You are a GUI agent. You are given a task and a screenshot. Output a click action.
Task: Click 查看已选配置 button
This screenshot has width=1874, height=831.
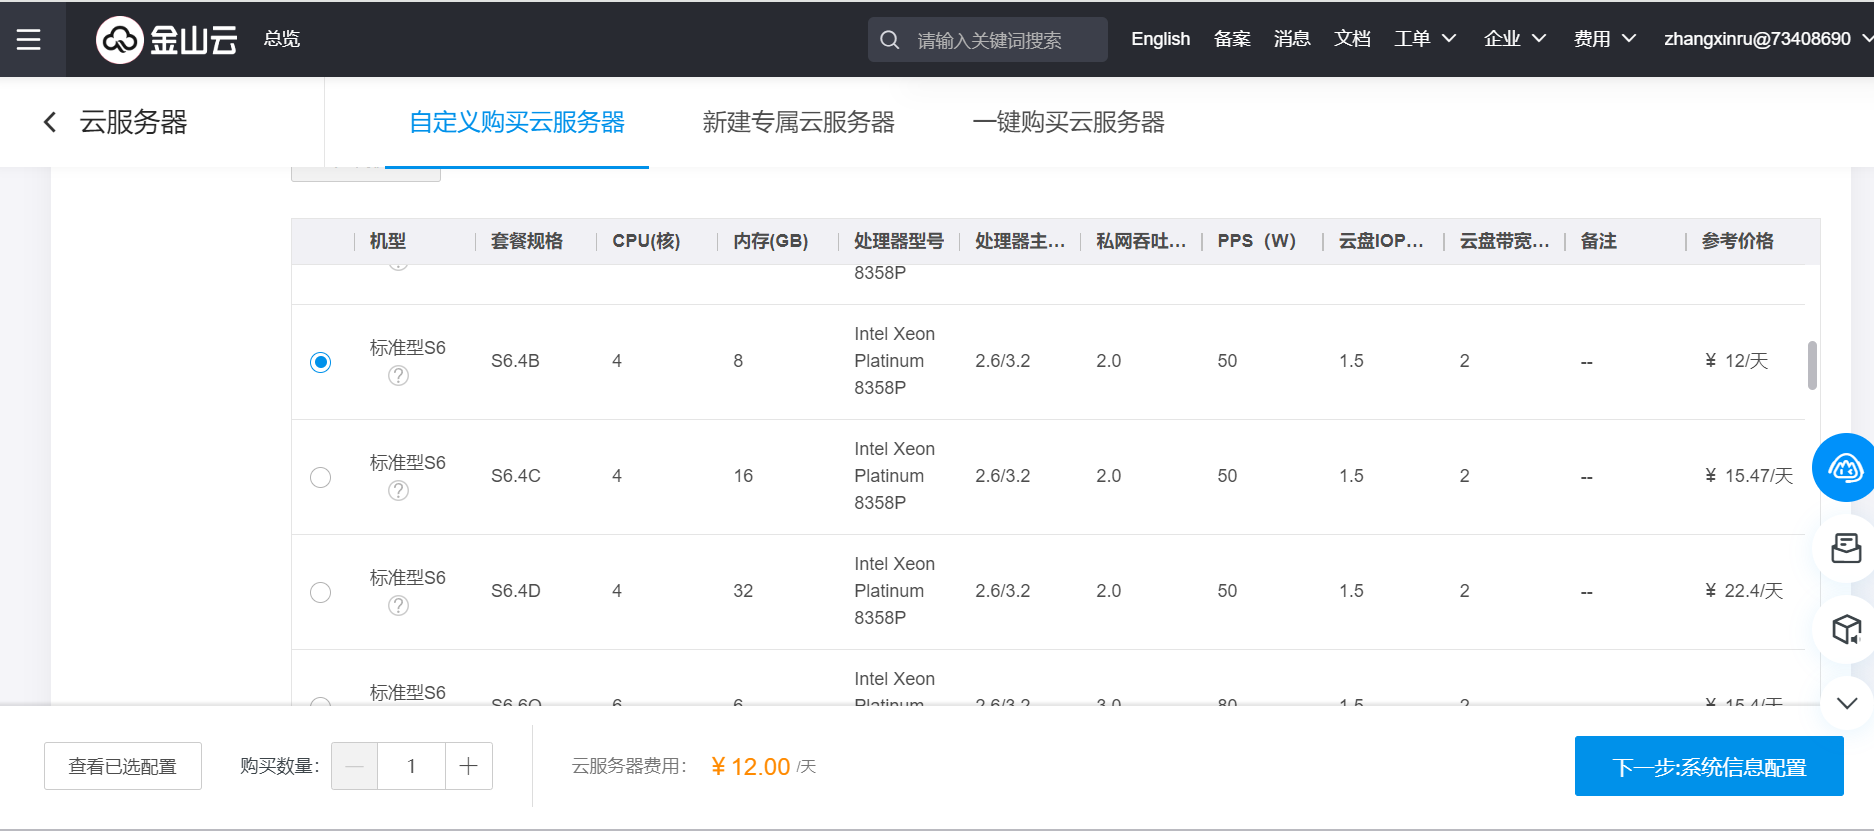point(123,766)
